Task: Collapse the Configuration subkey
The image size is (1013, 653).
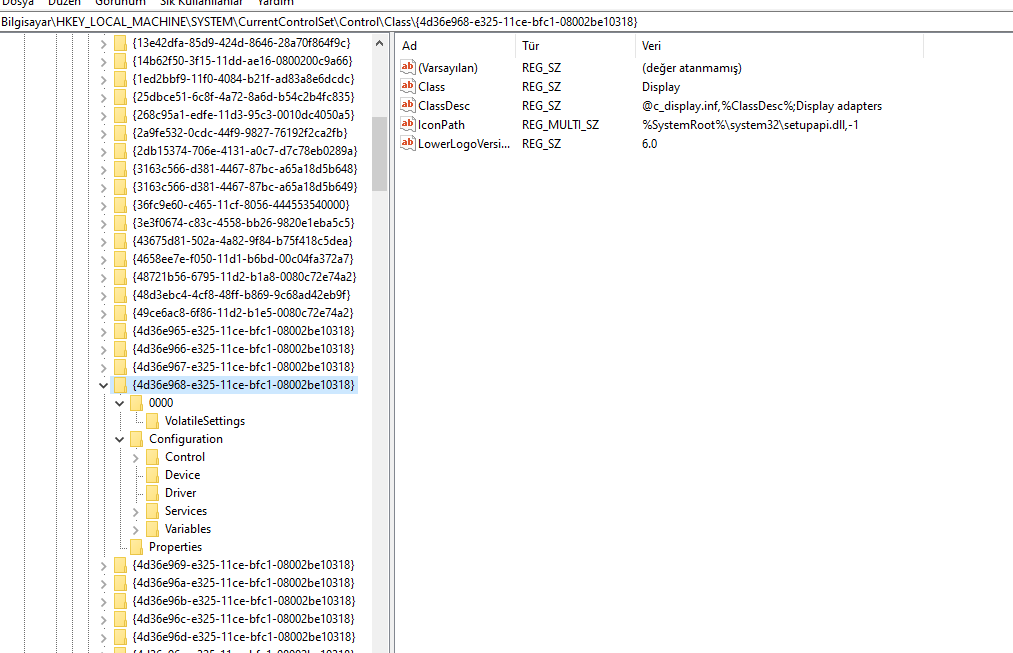Action: 120,439
